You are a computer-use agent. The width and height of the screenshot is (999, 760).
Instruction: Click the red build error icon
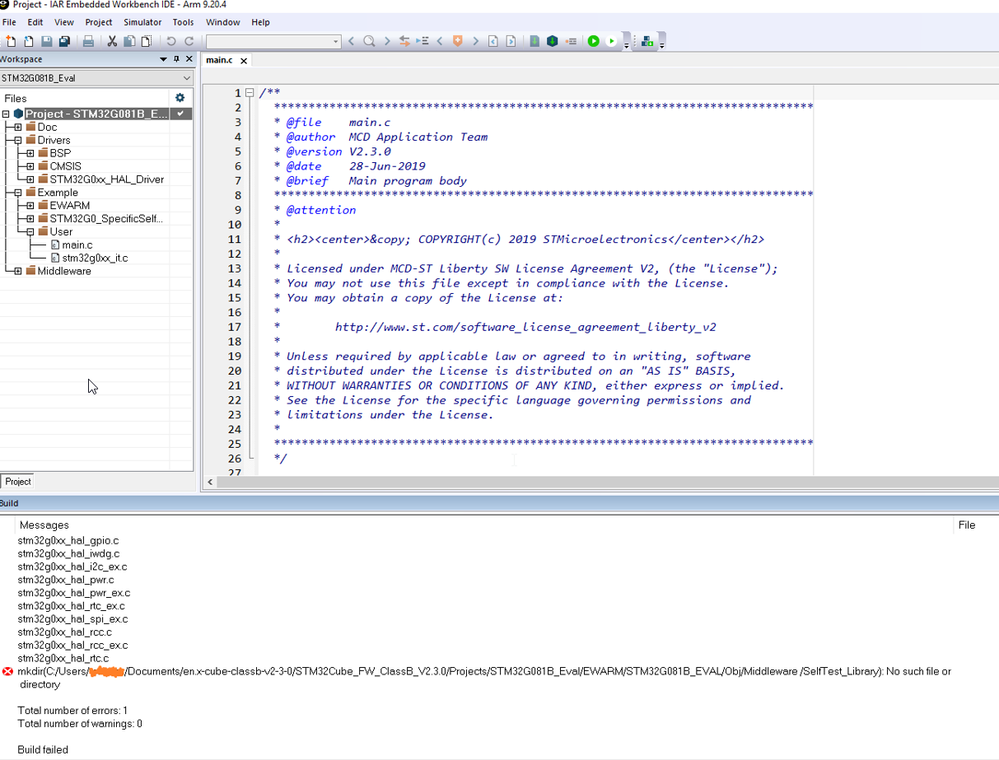8,672
